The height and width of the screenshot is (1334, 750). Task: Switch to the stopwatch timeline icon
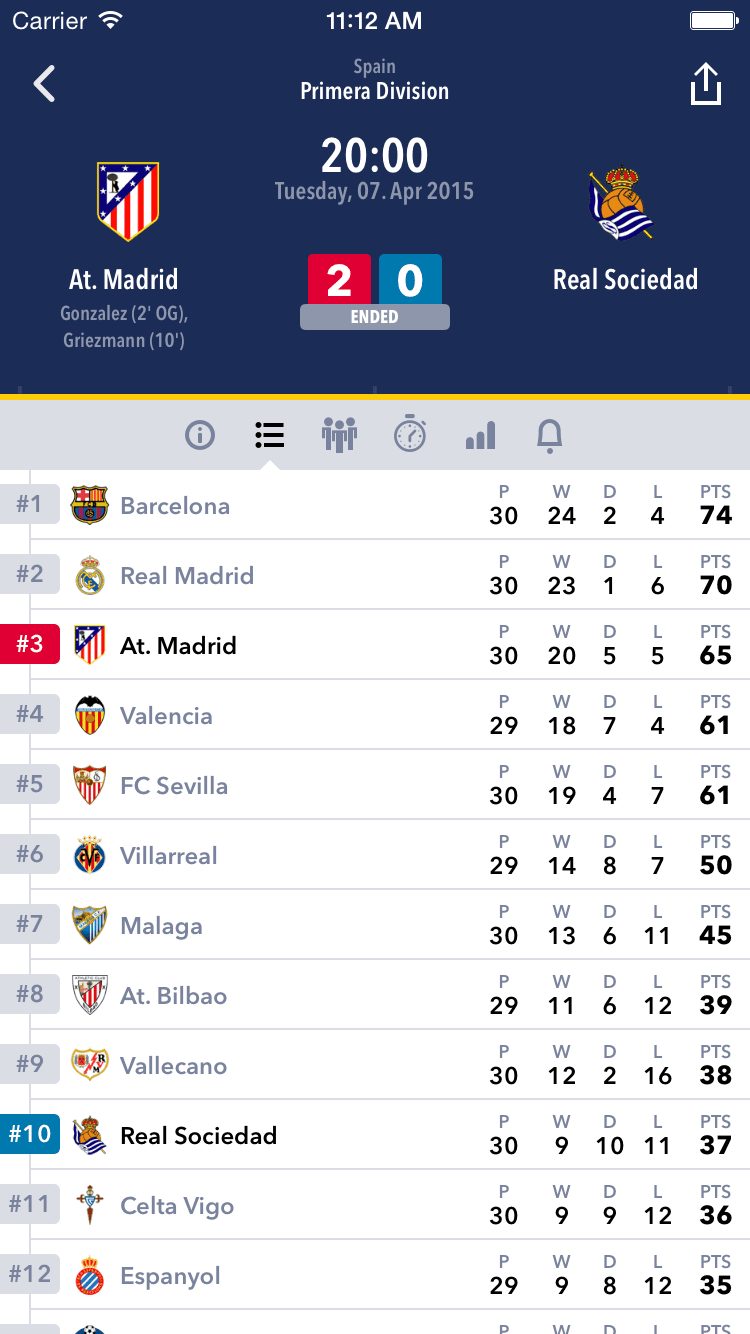pyautogui.click(x=410, y=434)
